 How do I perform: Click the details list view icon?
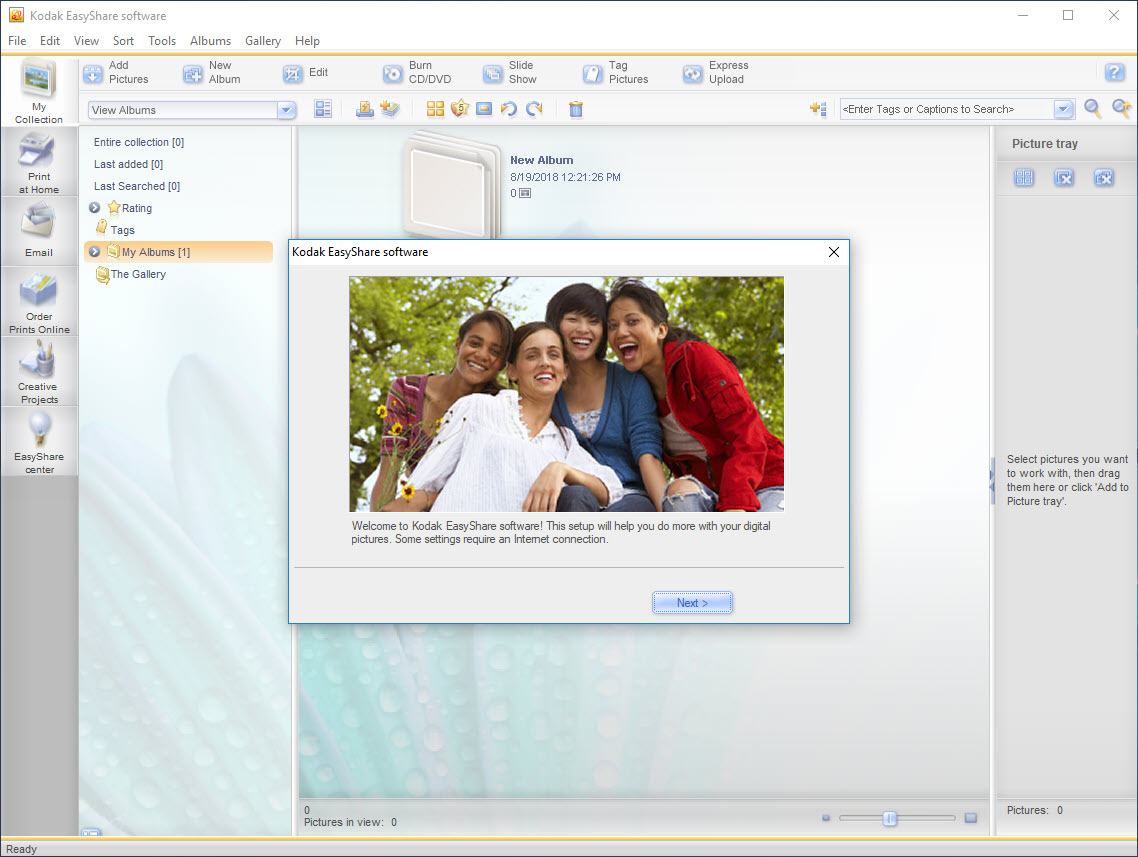[x=323, y=109]
